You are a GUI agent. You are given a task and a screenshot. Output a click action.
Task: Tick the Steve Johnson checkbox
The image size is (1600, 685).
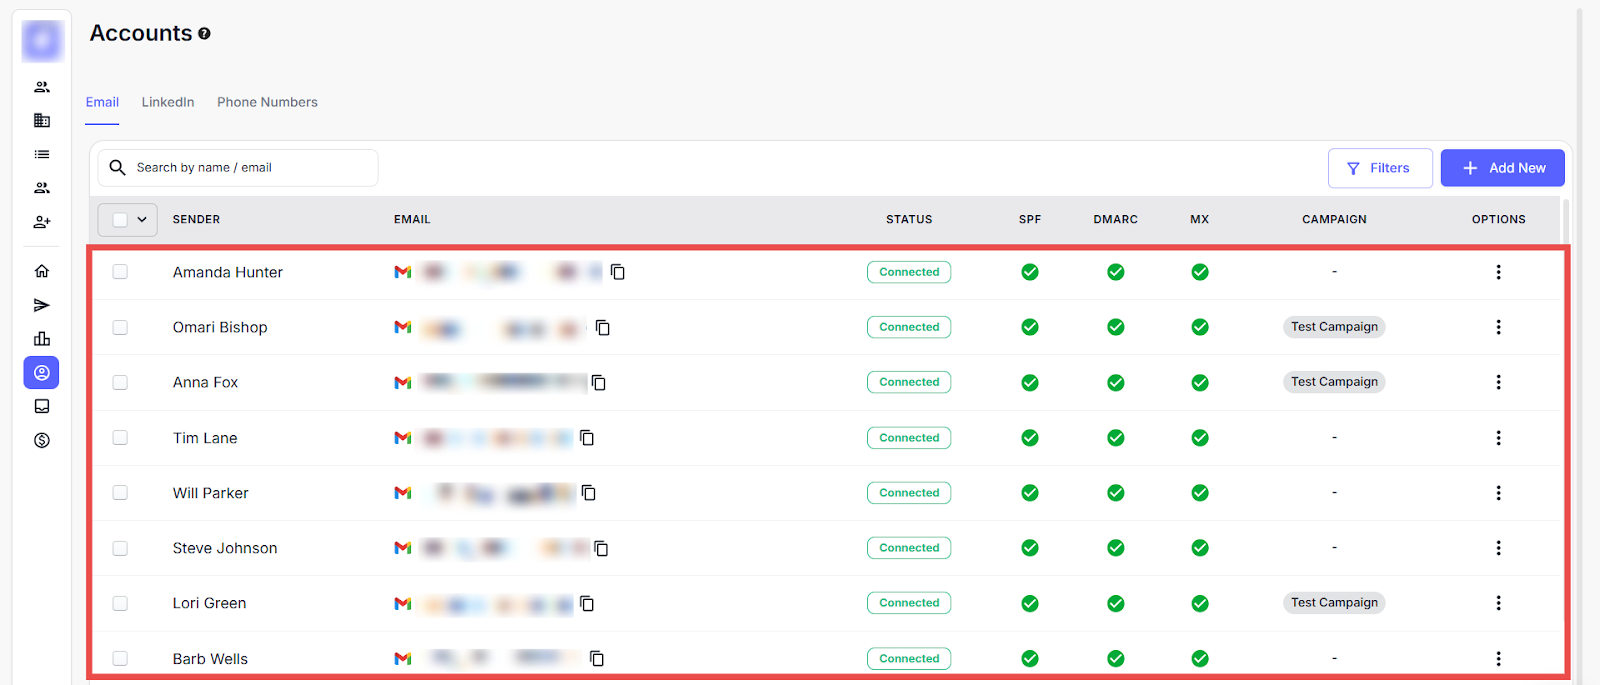(120, 548)
